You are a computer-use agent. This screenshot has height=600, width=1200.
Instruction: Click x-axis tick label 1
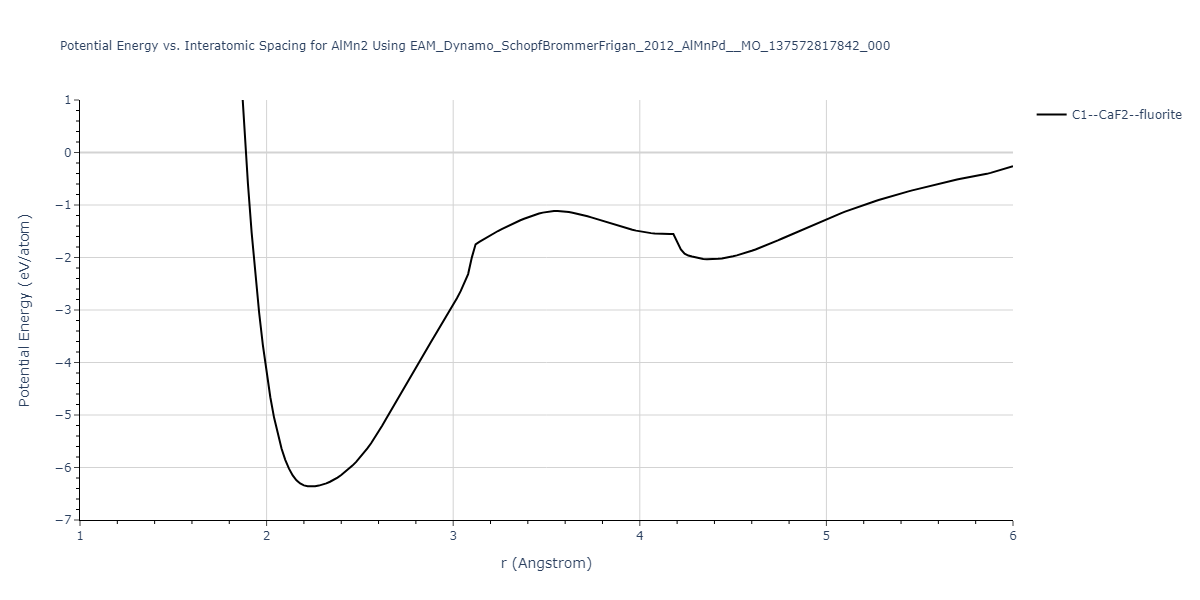click(x=80, y=536)
